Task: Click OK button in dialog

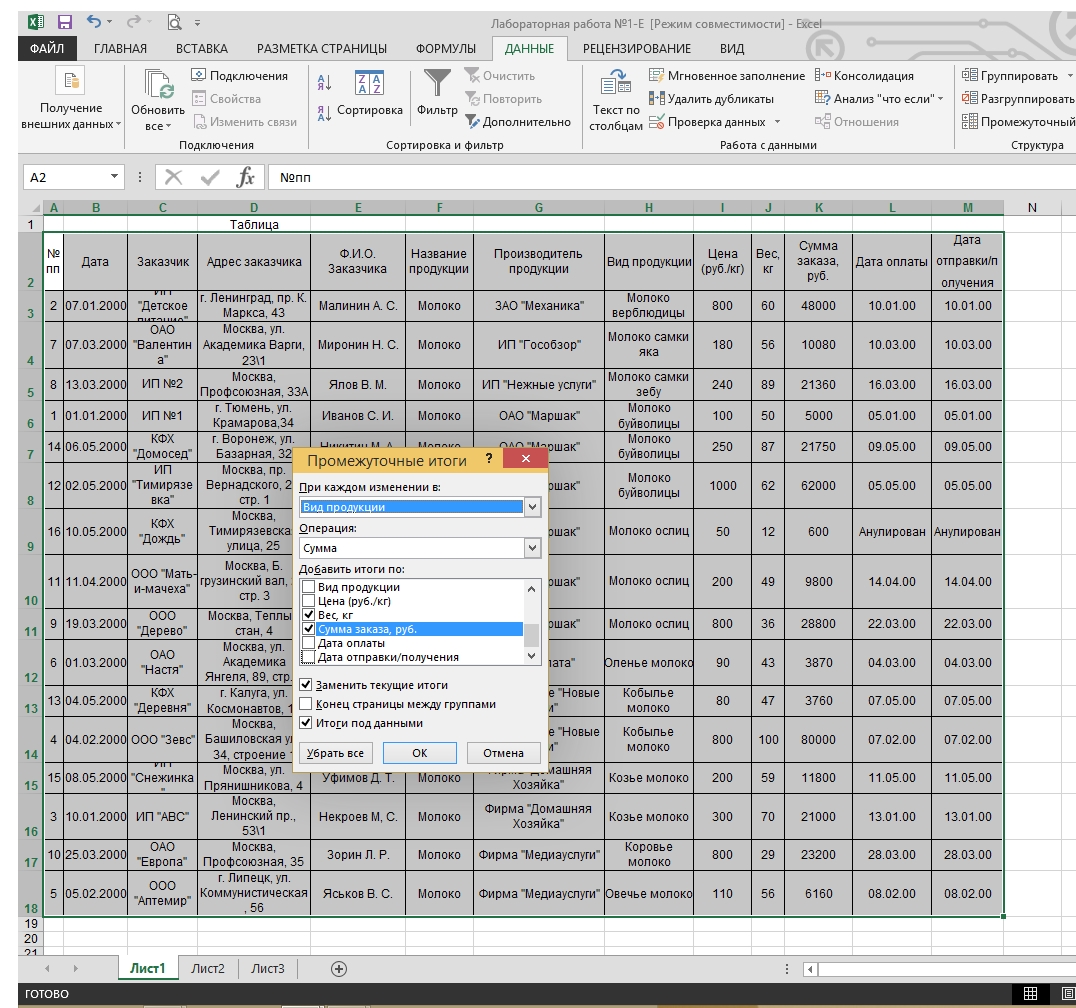Action: pos(419,753)
